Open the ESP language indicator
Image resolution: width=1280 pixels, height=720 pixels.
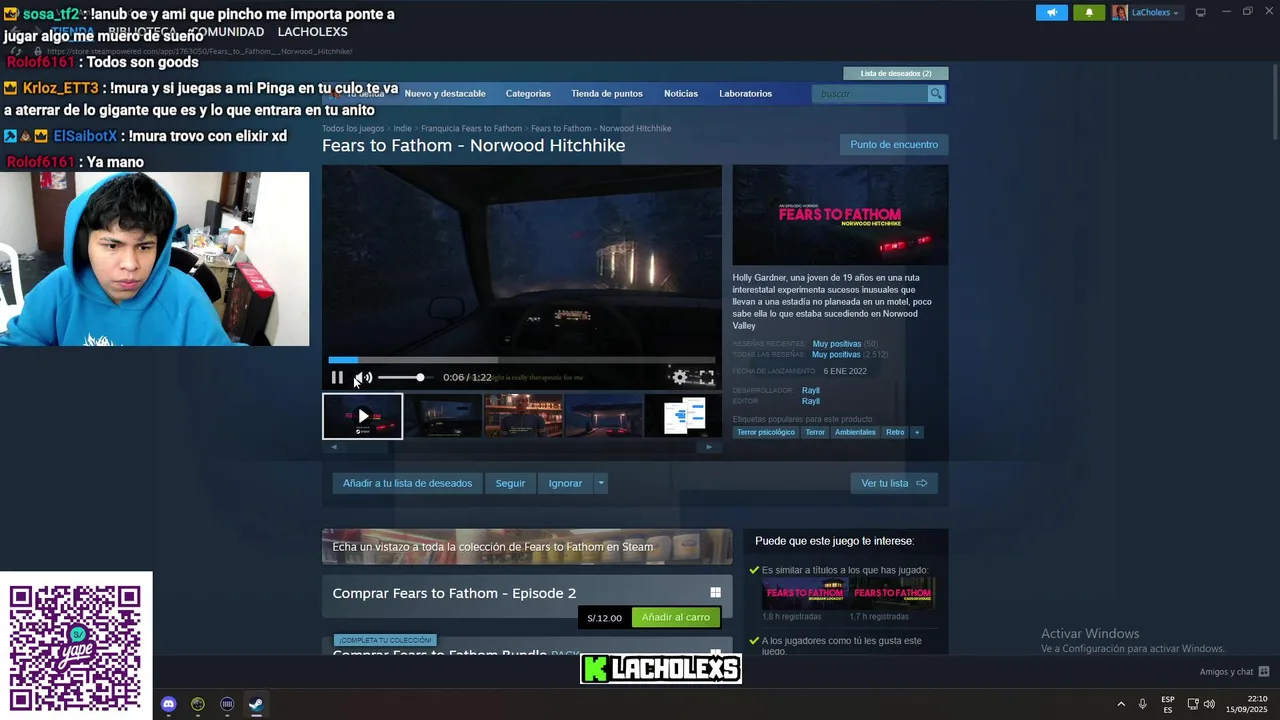[x=1168, y=704]
